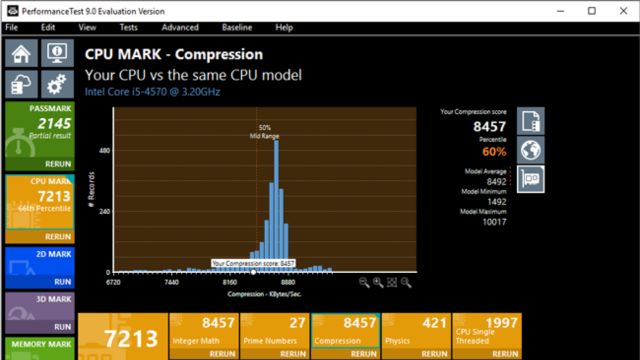
Task: Open the System Information monitor icon
Action: click(x=58, y=53)
